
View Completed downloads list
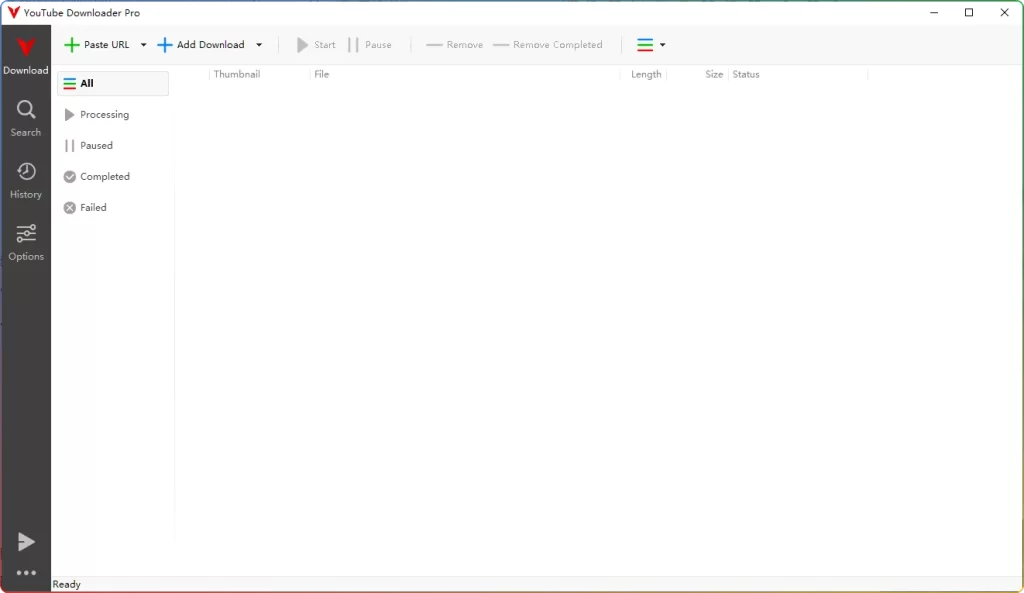[104, 176]
